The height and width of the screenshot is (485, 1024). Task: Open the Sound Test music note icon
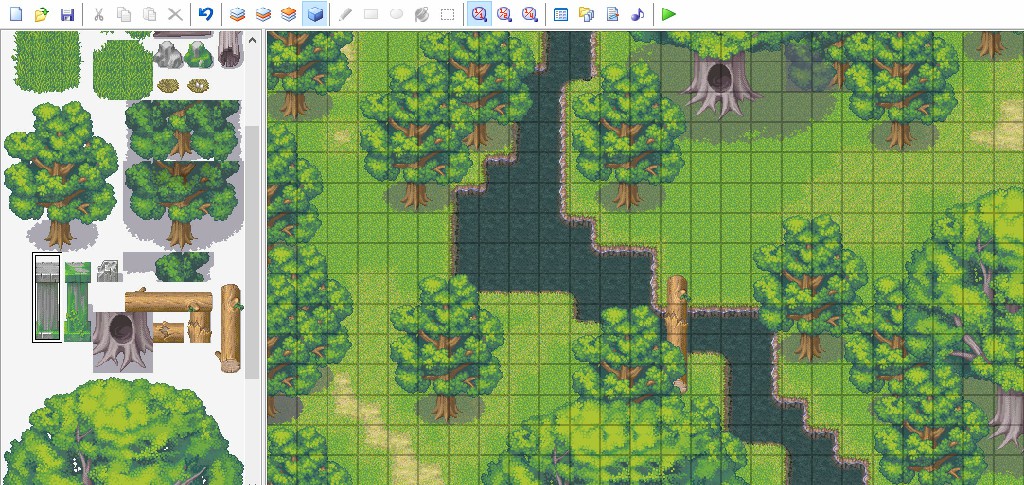click(637, 14)
